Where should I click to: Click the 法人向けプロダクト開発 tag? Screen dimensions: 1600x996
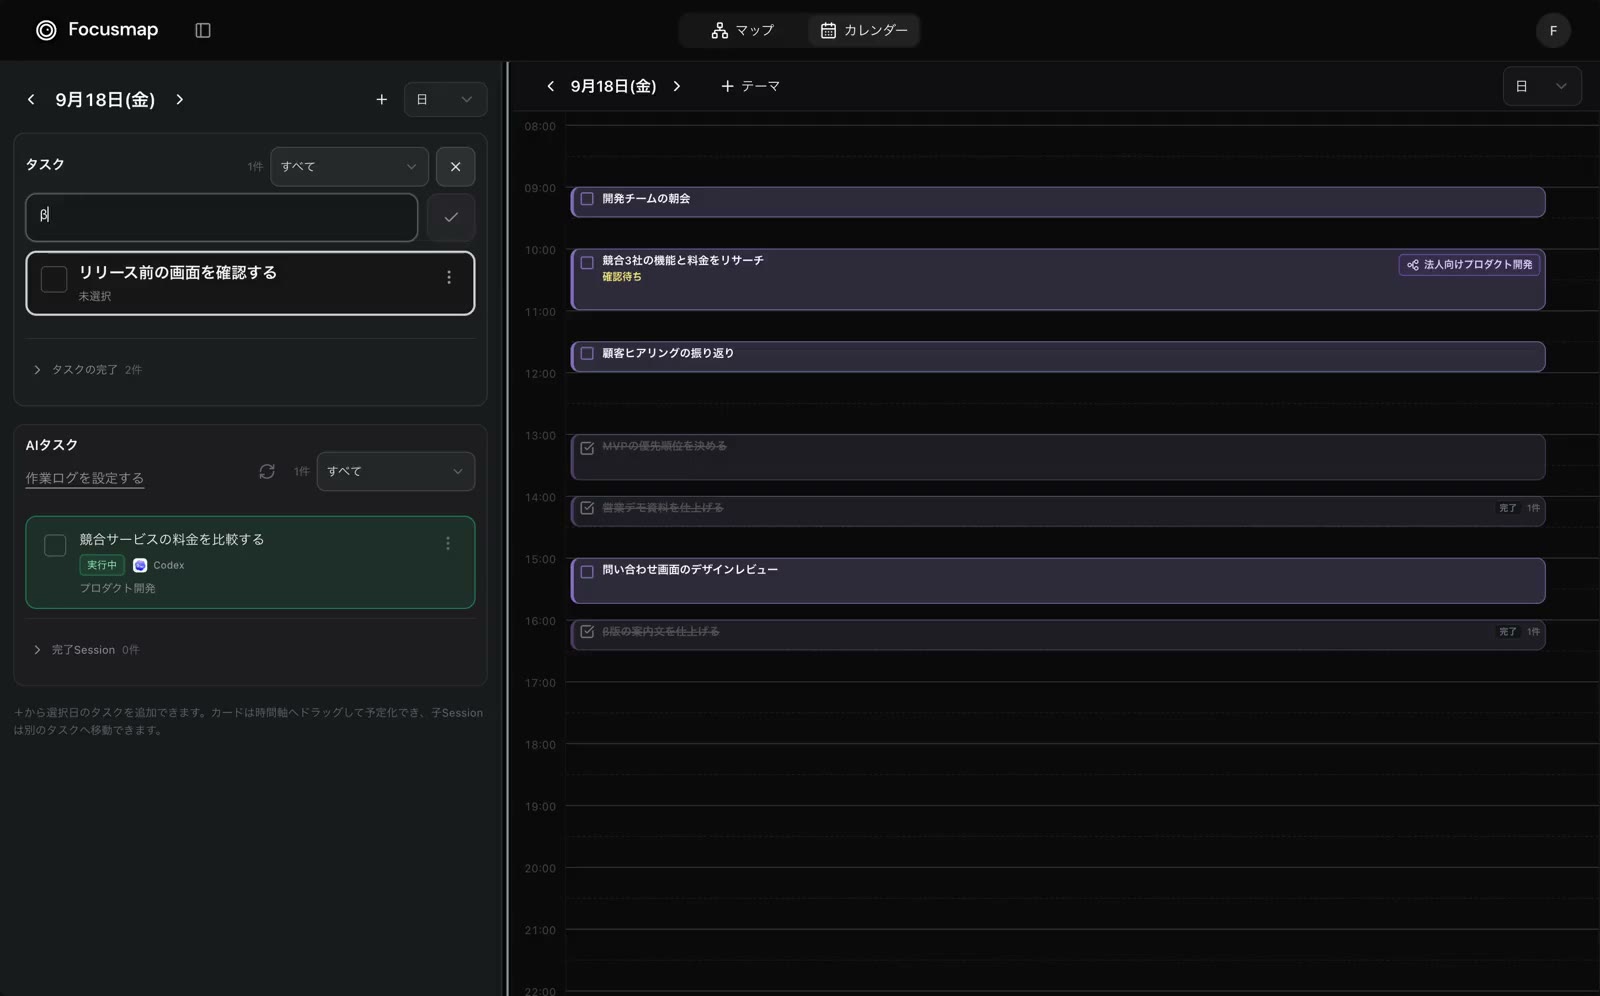[x=1469, y=265]
